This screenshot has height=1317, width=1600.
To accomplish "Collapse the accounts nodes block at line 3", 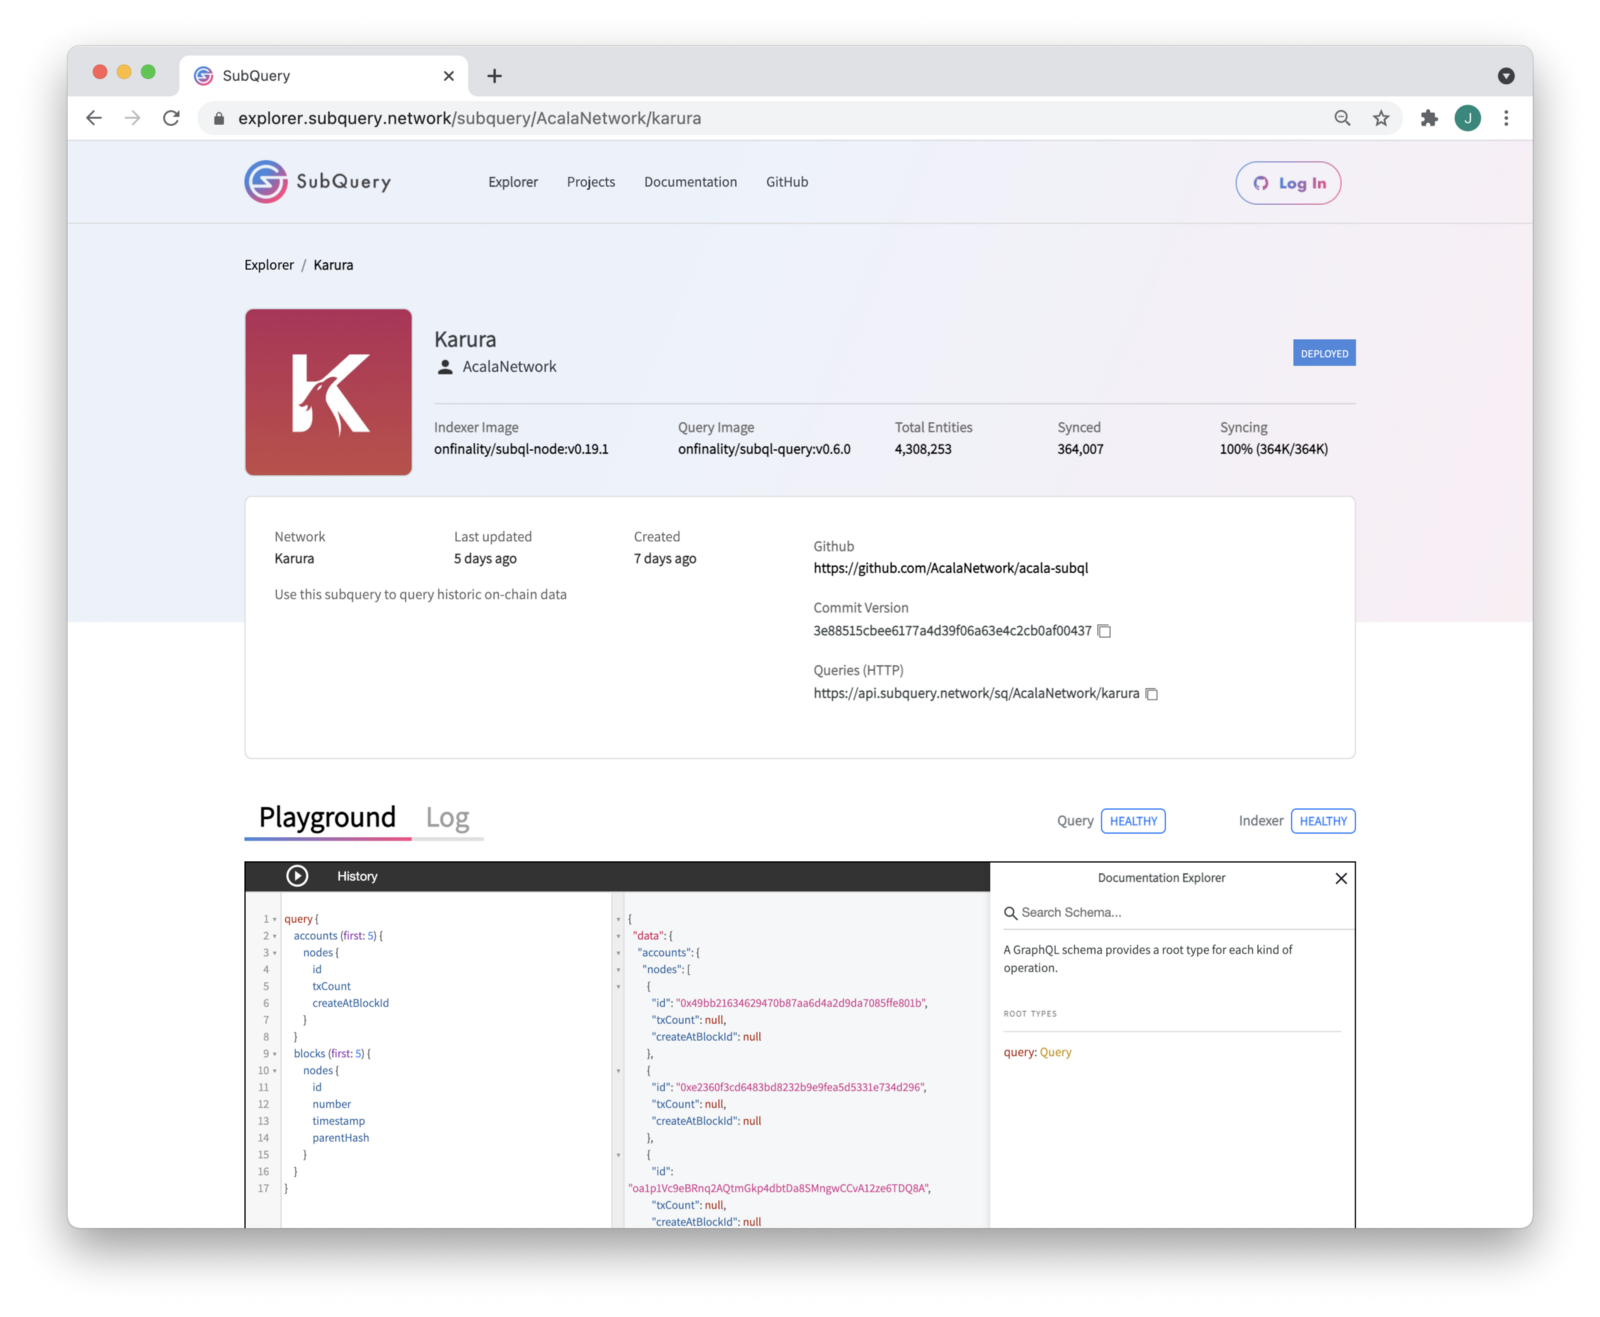I will 275,953.
